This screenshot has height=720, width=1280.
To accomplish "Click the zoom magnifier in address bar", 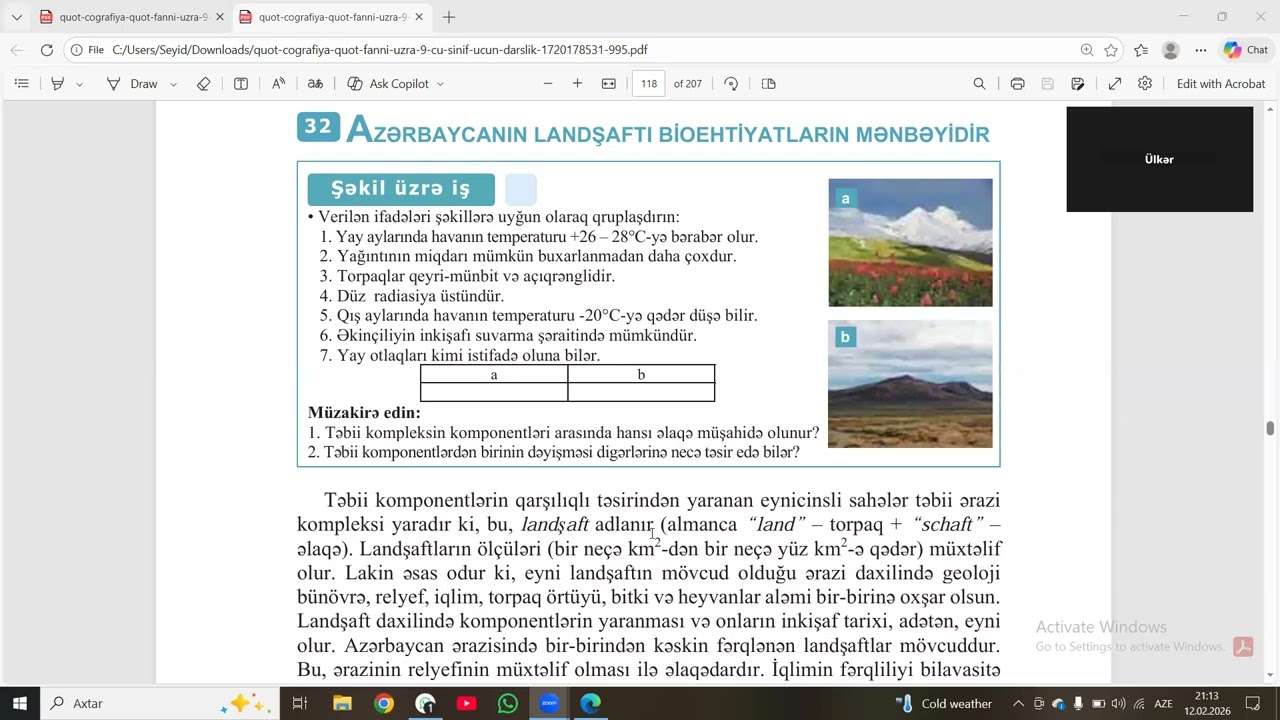I will 1087,50.
